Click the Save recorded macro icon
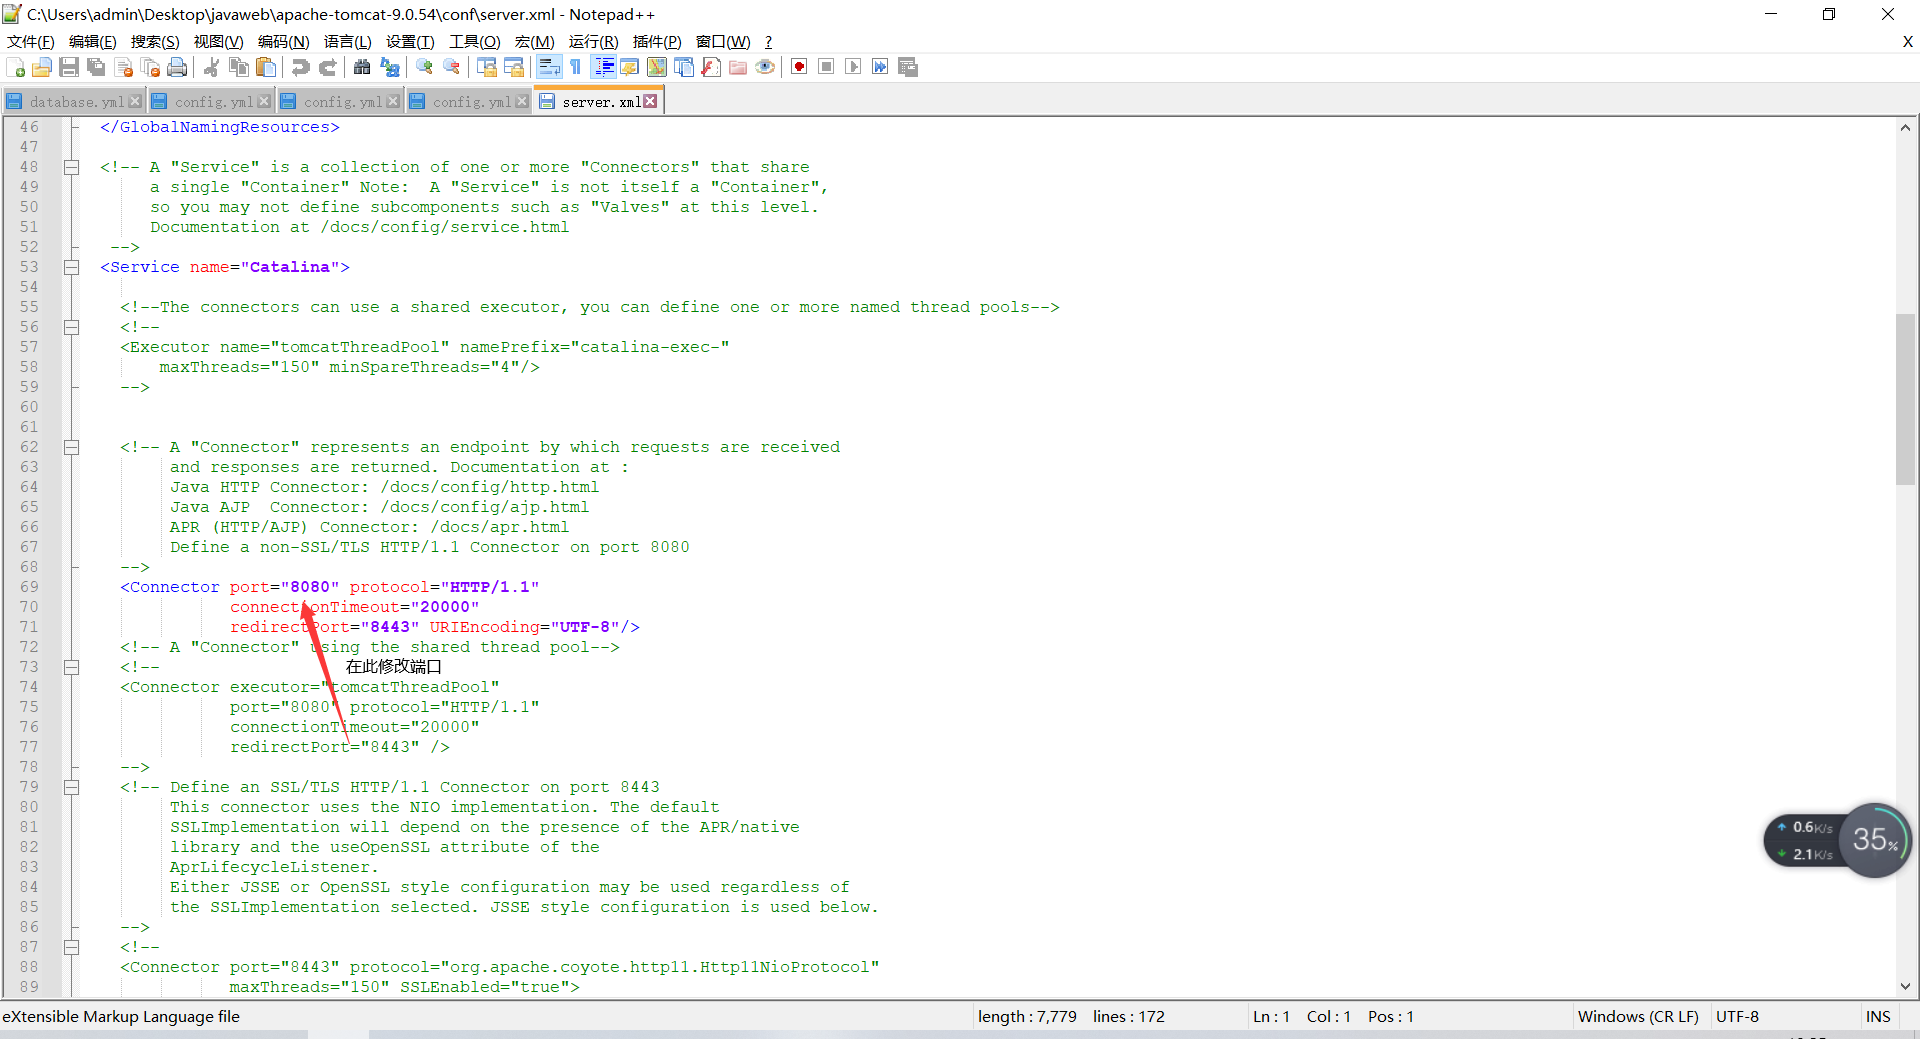Viewport: 1920px width, 1039px height. (908, 67)
